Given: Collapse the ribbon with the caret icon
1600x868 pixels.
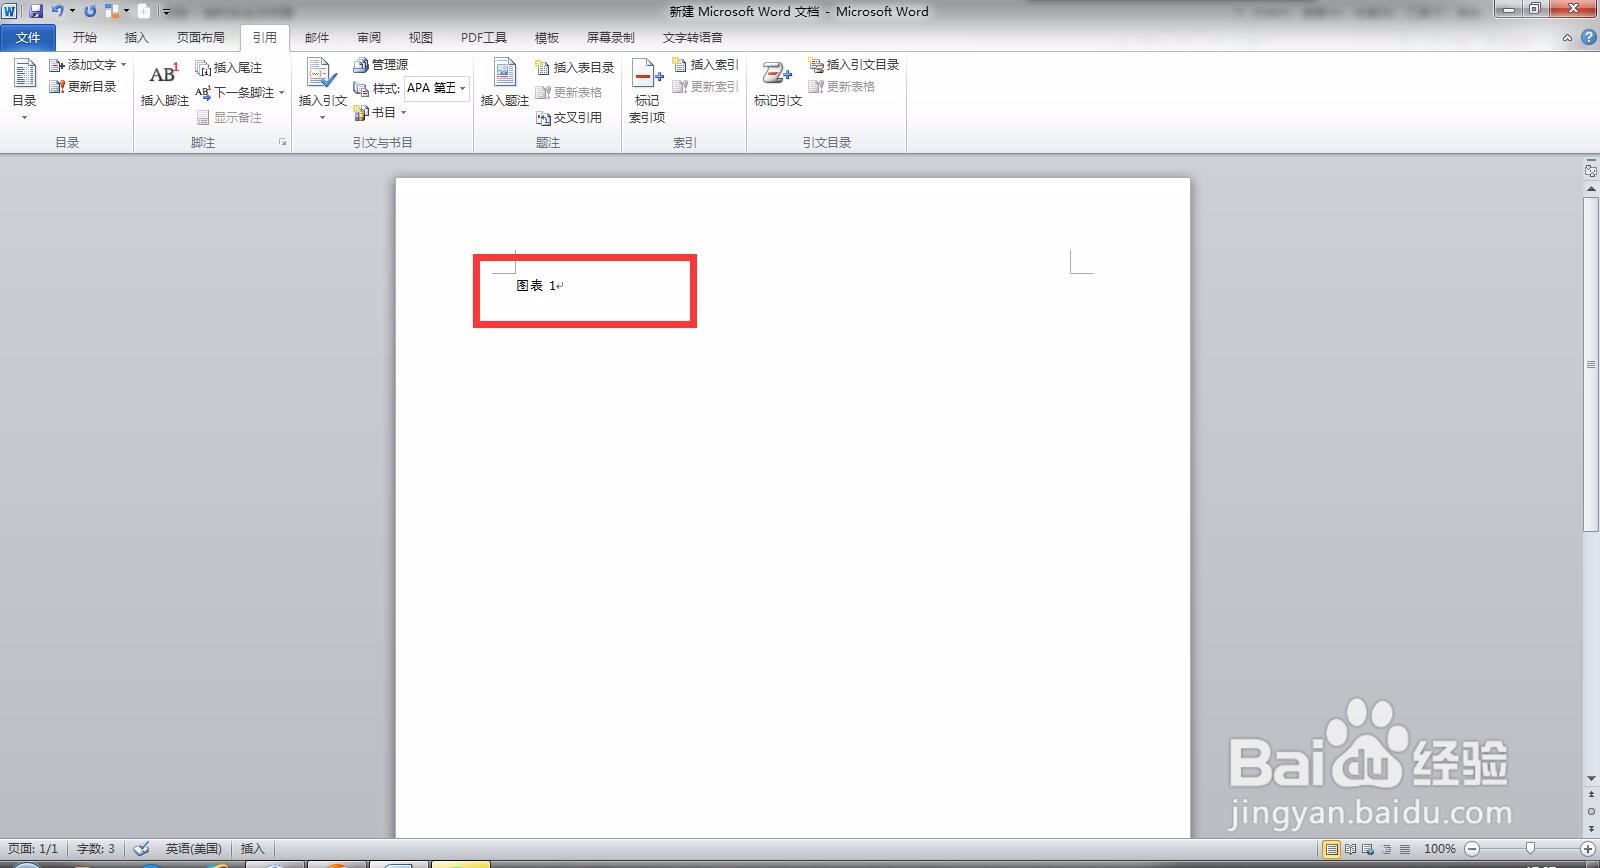Looking at the screenshot, I should pyautogui.click(x=1567, y=38).
